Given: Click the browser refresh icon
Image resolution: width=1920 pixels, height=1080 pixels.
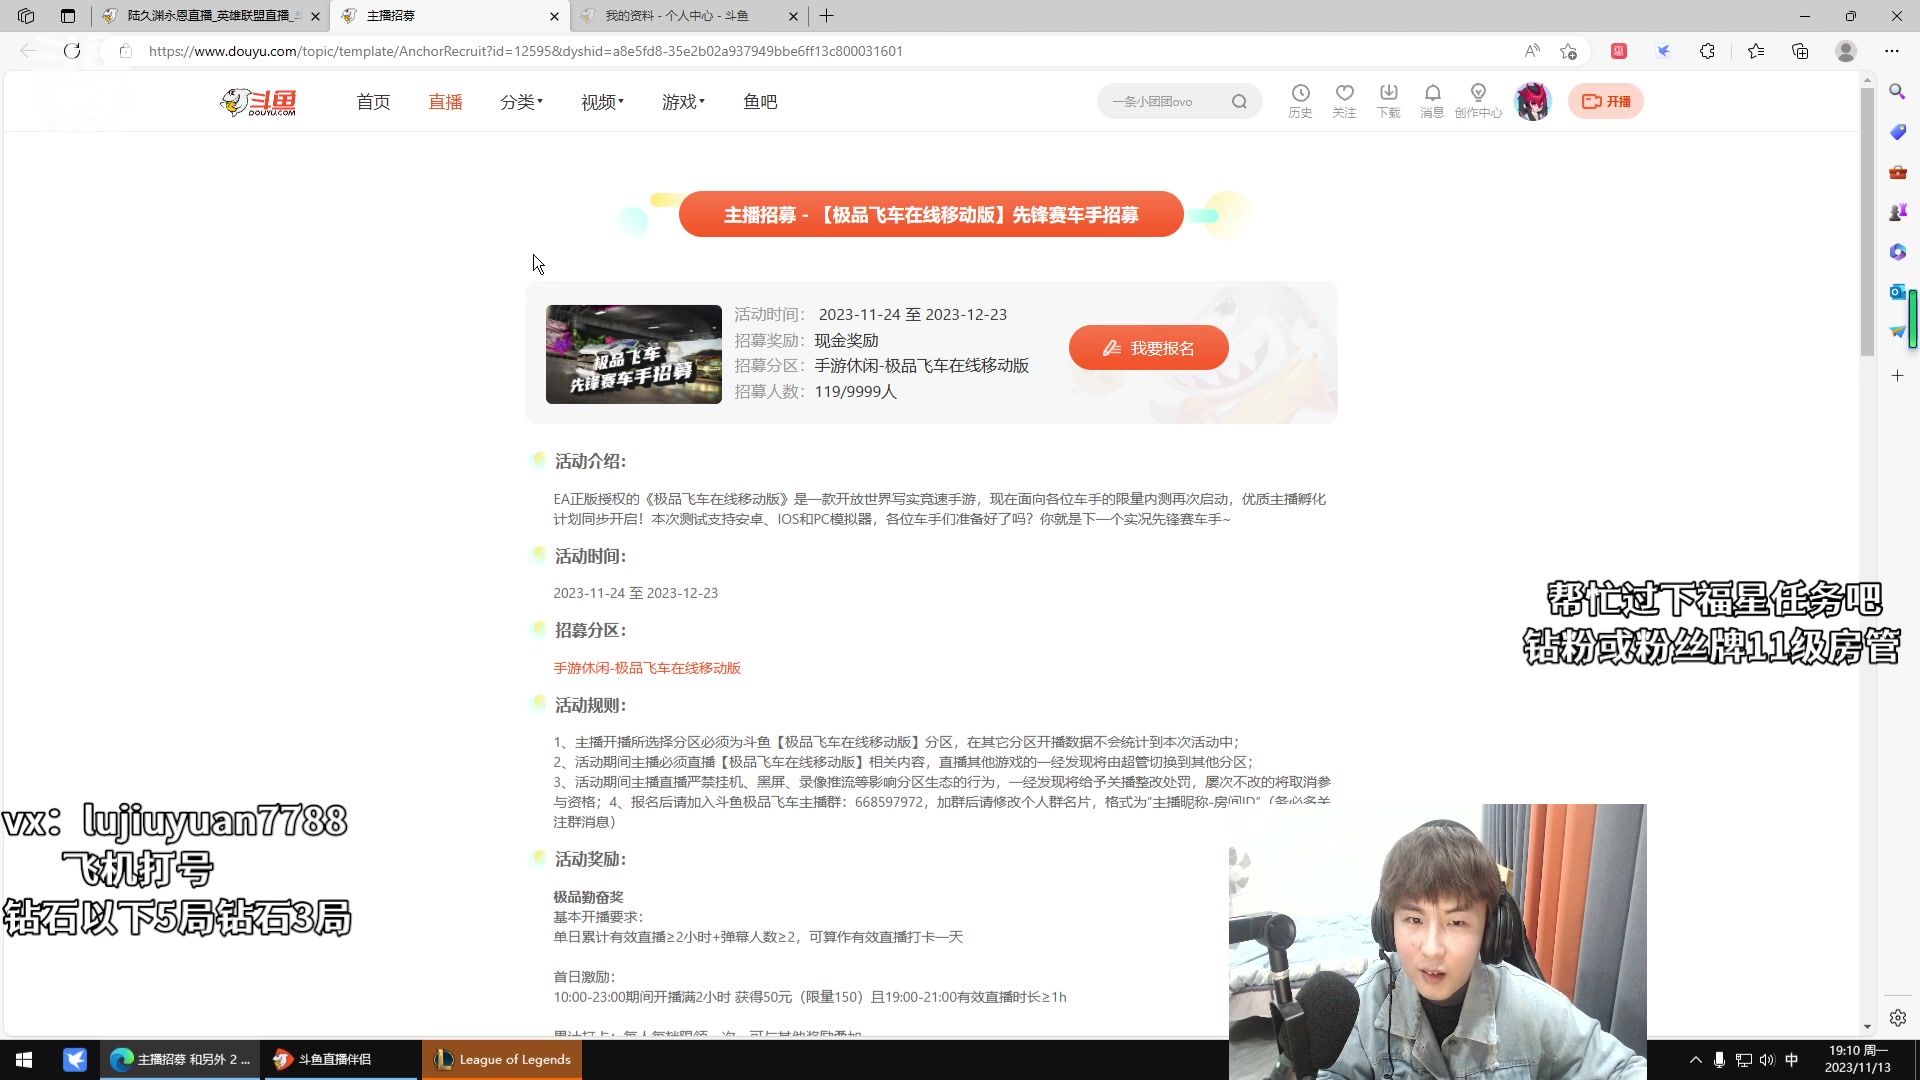Looking at the screenshot, I should (72, 51).
